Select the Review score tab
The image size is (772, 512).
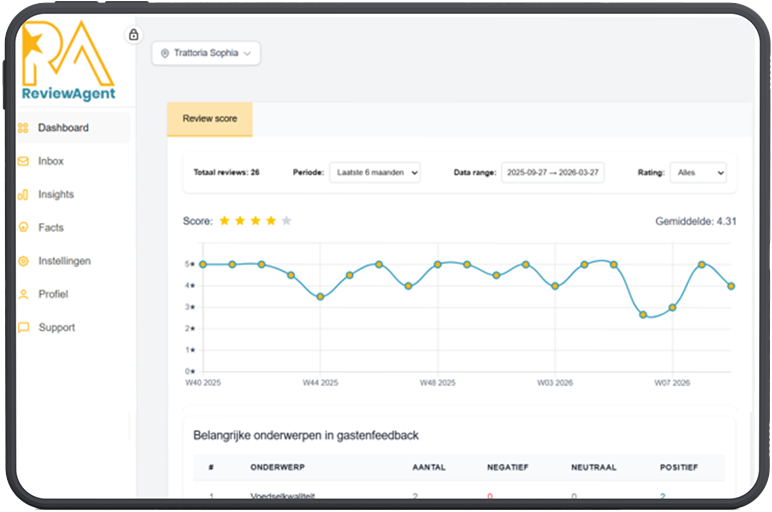coord(210,119)
